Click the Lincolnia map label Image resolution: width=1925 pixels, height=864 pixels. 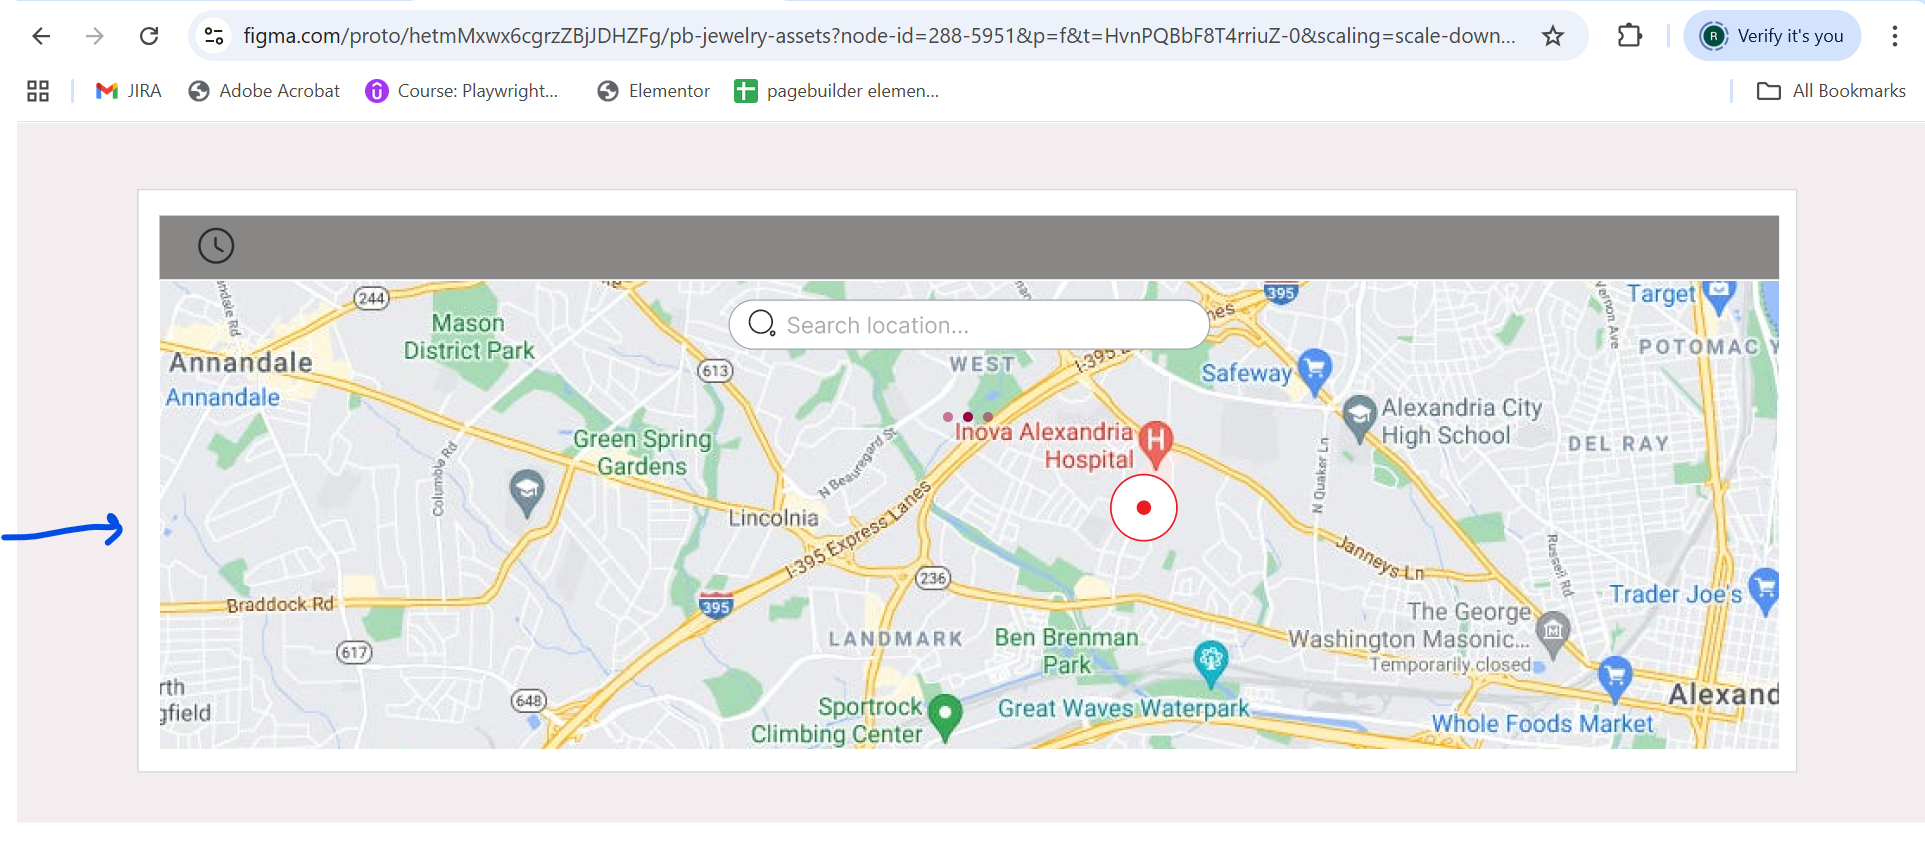click(773, 518)
